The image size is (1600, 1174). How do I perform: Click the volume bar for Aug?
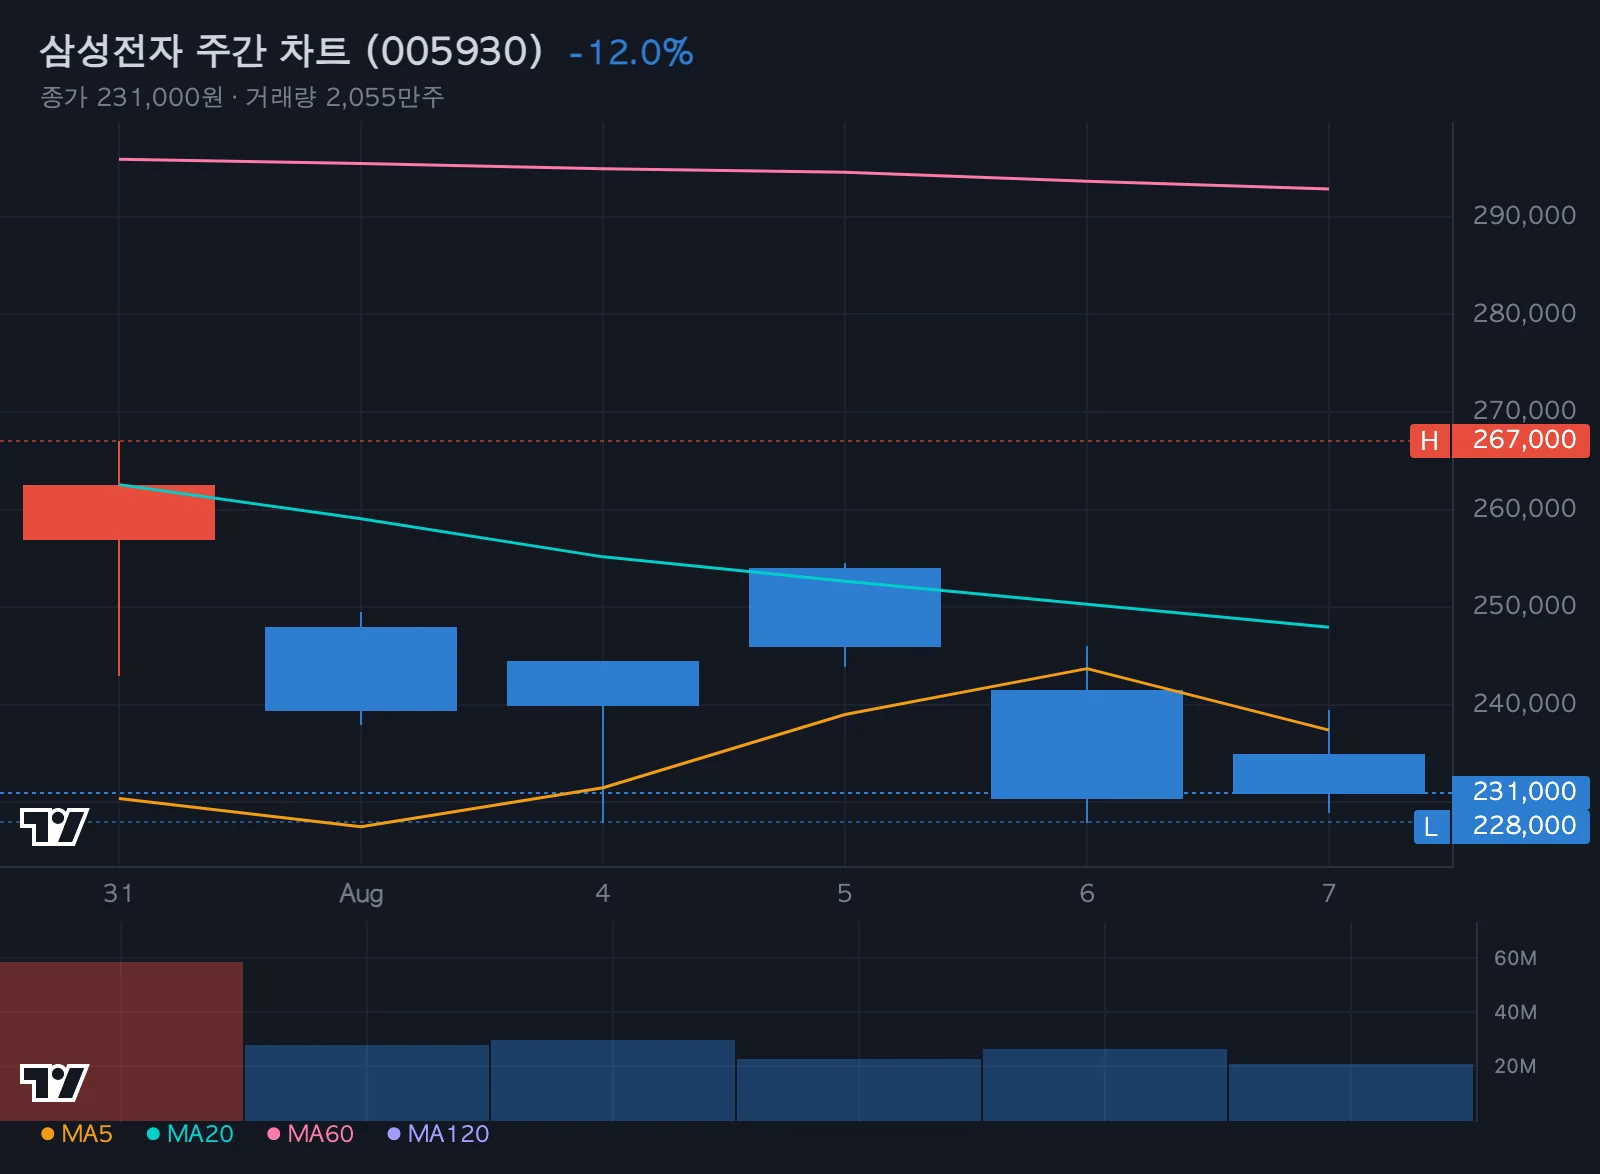click(x=367, y=1083)
